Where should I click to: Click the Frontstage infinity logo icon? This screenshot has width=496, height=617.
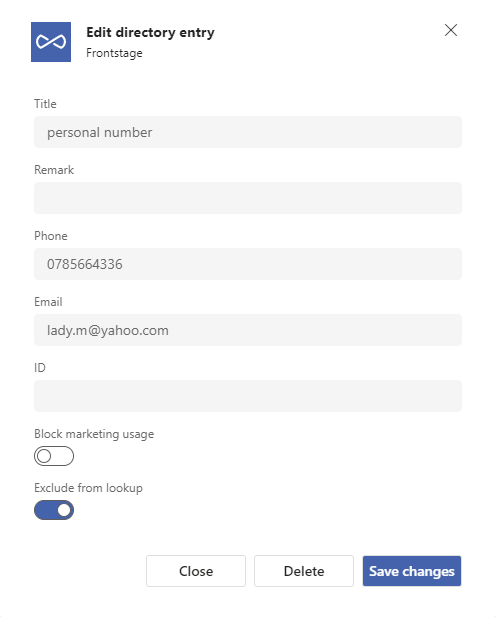(x=51, y=42)
